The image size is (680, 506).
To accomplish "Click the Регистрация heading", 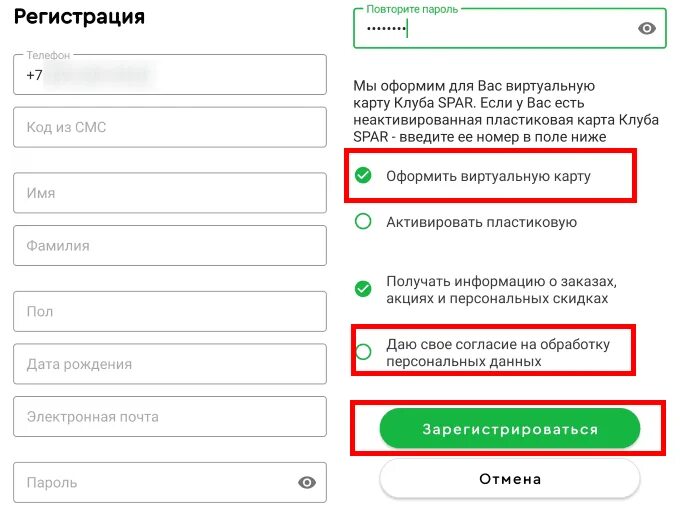I will 79,17.
